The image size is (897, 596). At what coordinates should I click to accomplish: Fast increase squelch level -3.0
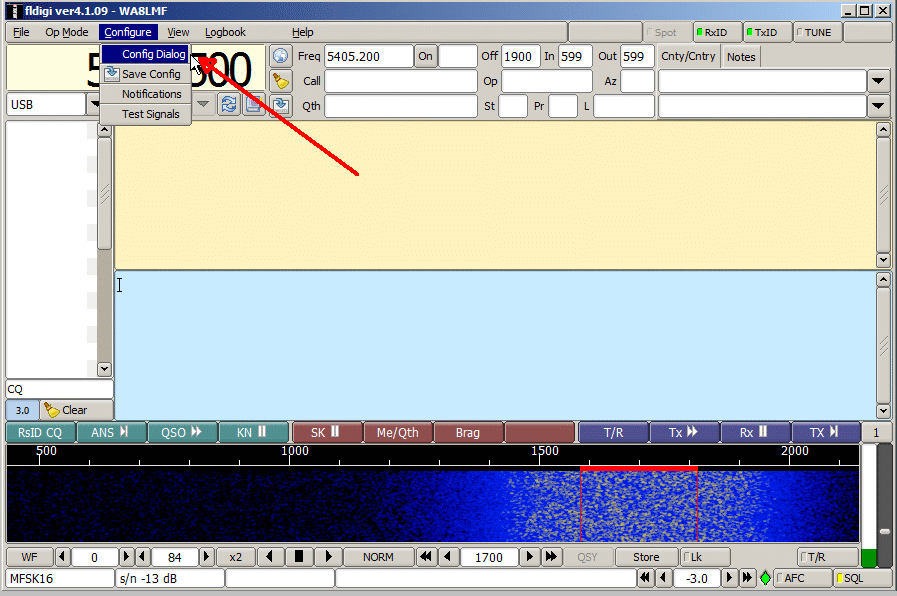click(747, 578)
